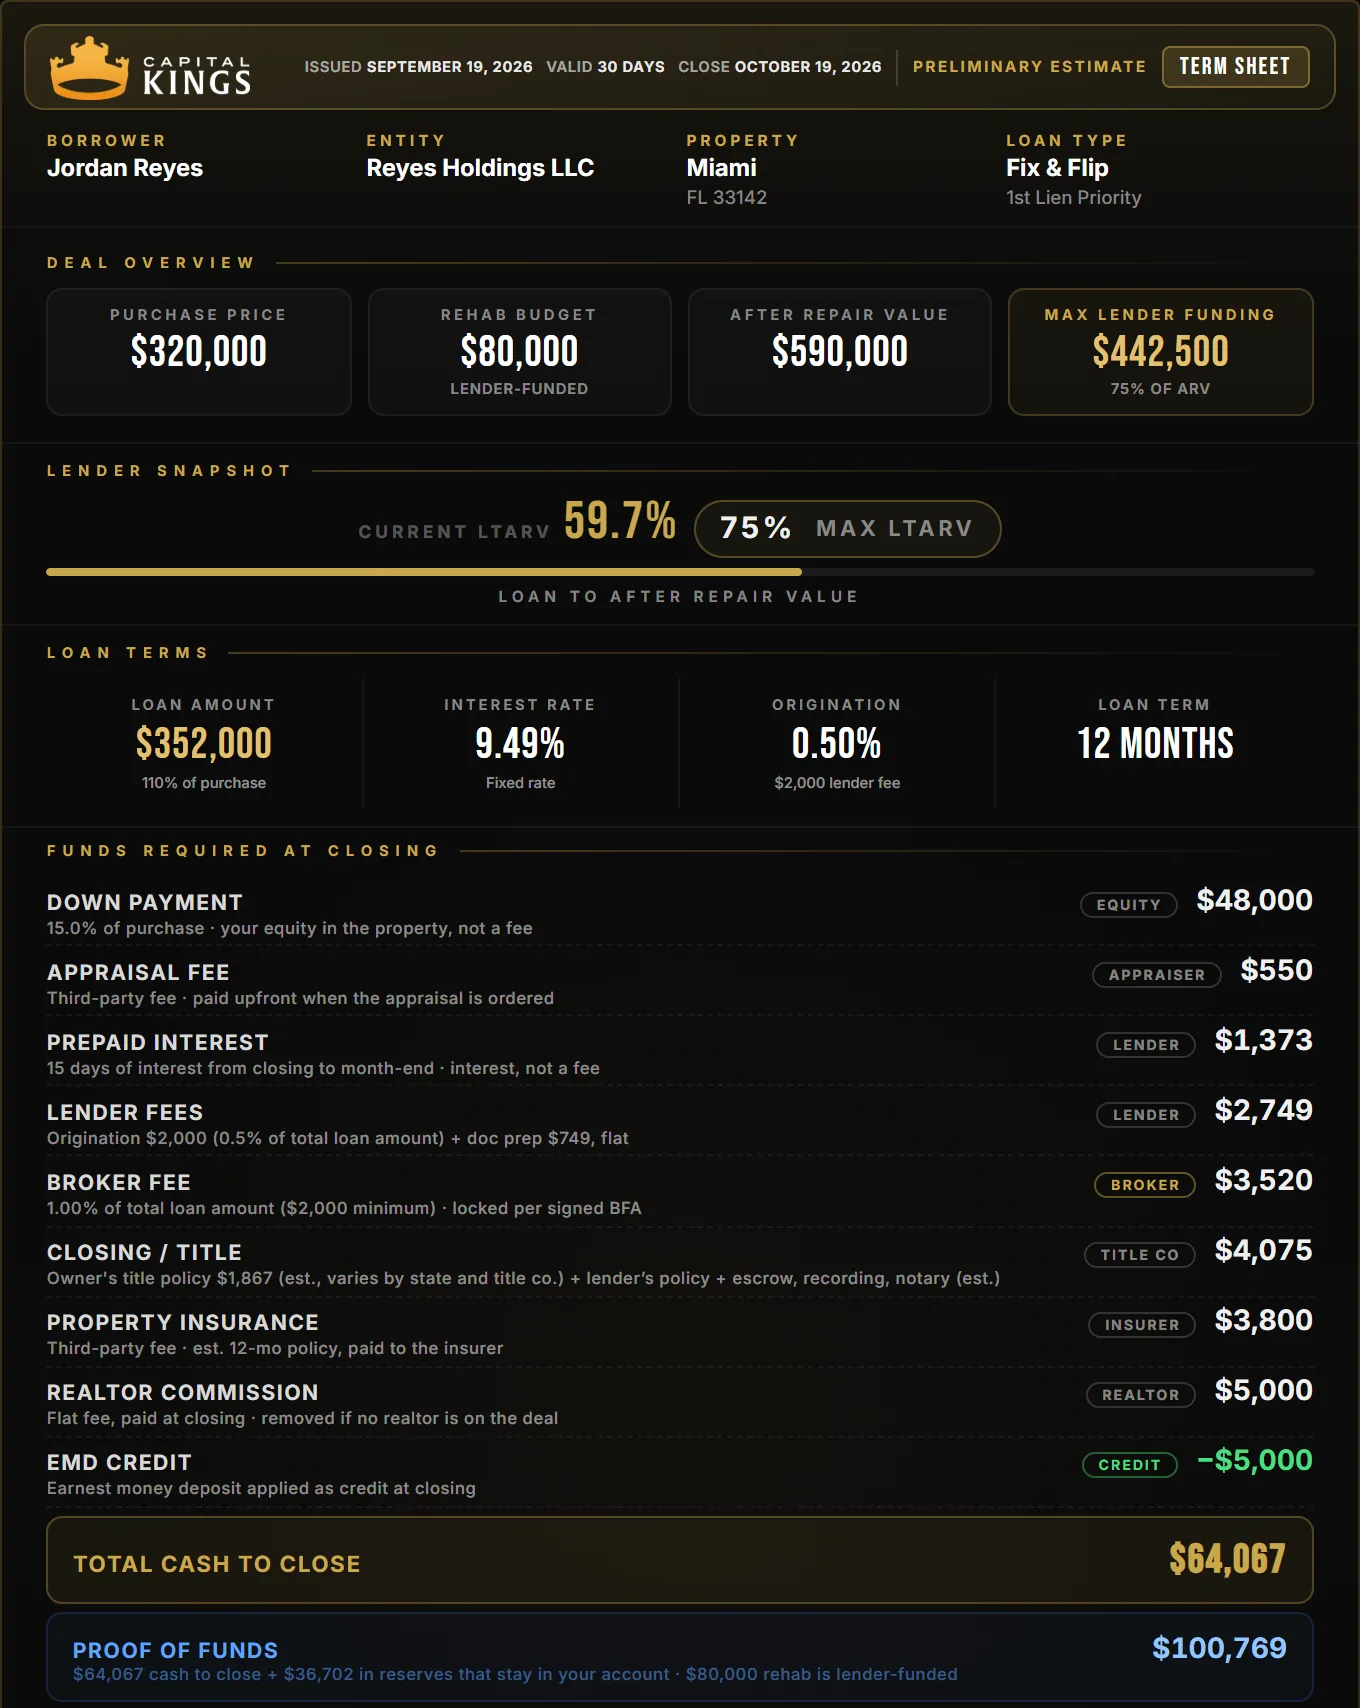The image size is (1360, 1708).
Task: Click the TERM SHEET button
Action: tap(1235, 67)
